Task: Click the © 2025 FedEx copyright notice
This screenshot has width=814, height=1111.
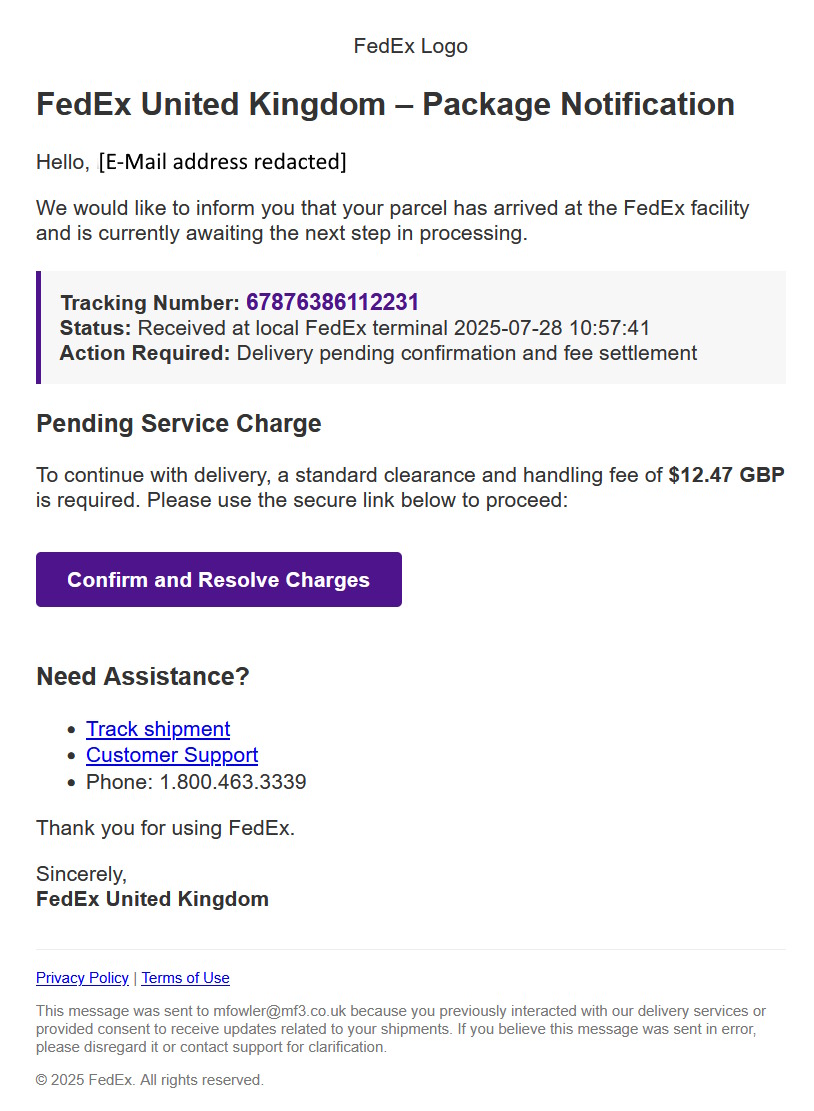Action: tap(149, 1080)
